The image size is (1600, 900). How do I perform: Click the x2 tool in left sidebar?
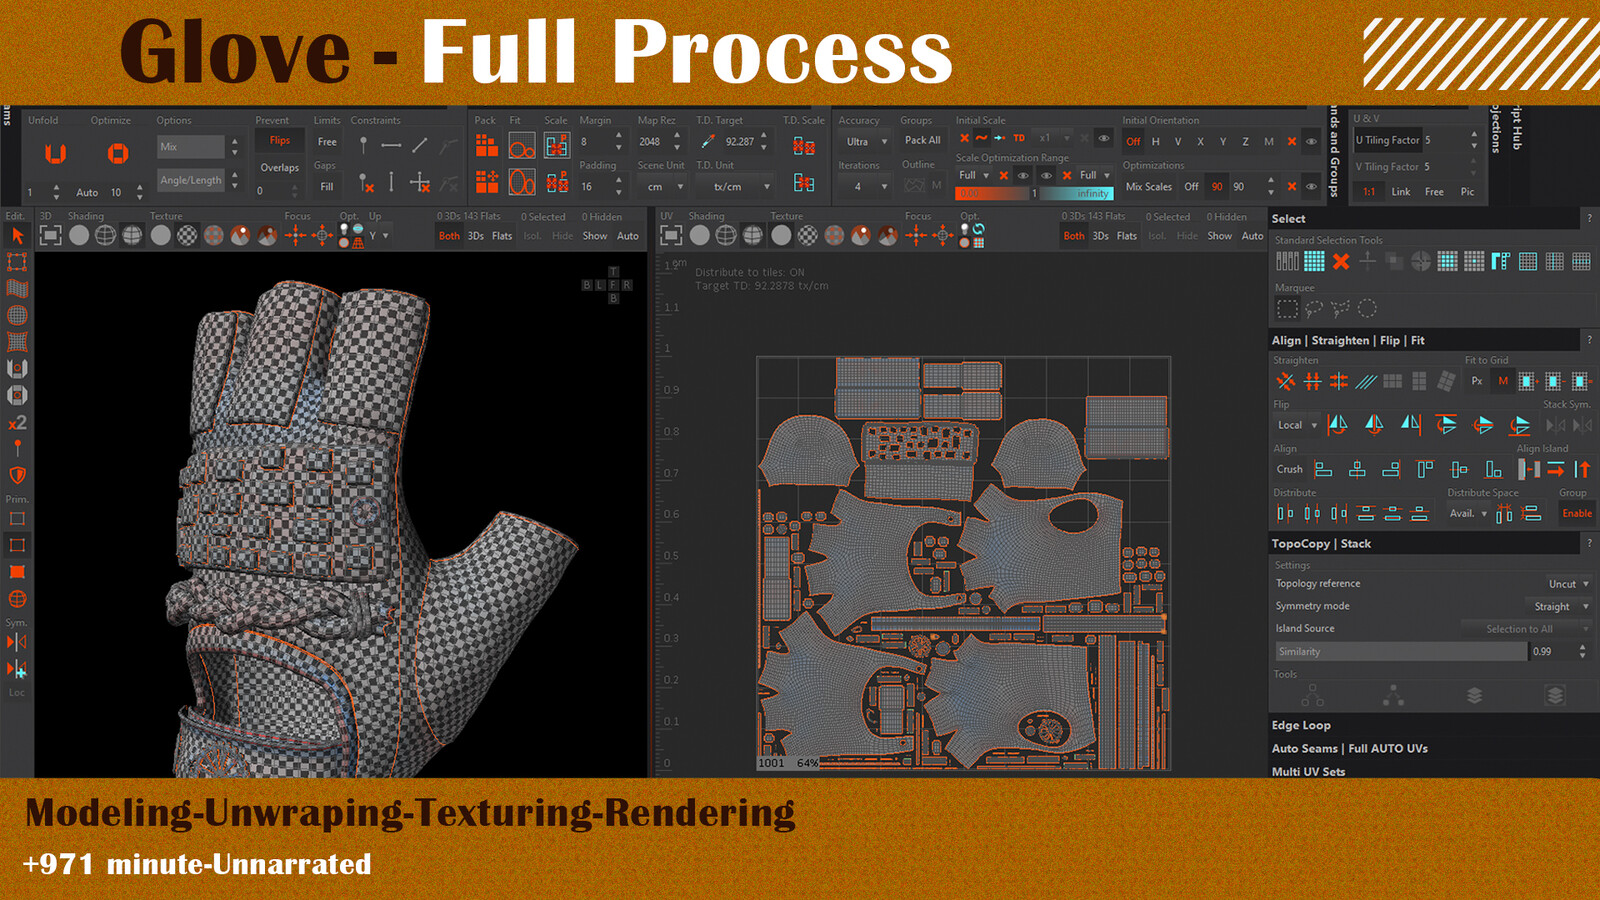[17, 423]
